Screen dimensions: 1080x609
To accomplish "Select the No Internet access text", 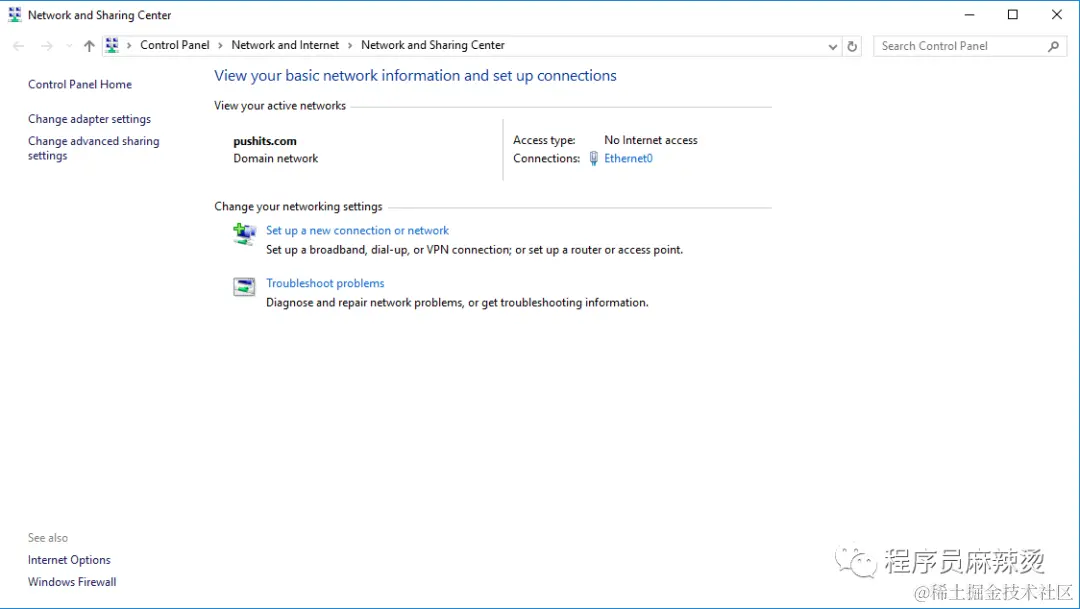I will (651, 140).
